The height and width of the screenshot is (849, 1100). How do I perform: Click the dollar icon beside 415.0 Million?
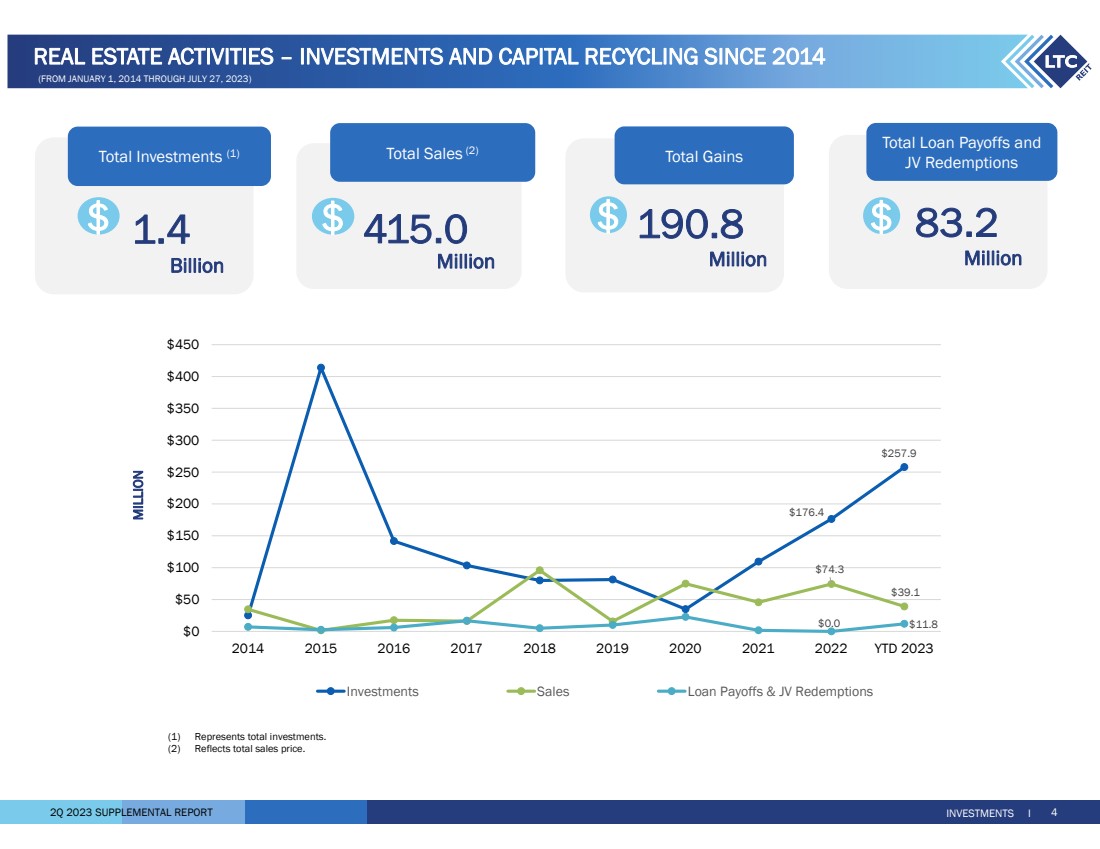332,217
